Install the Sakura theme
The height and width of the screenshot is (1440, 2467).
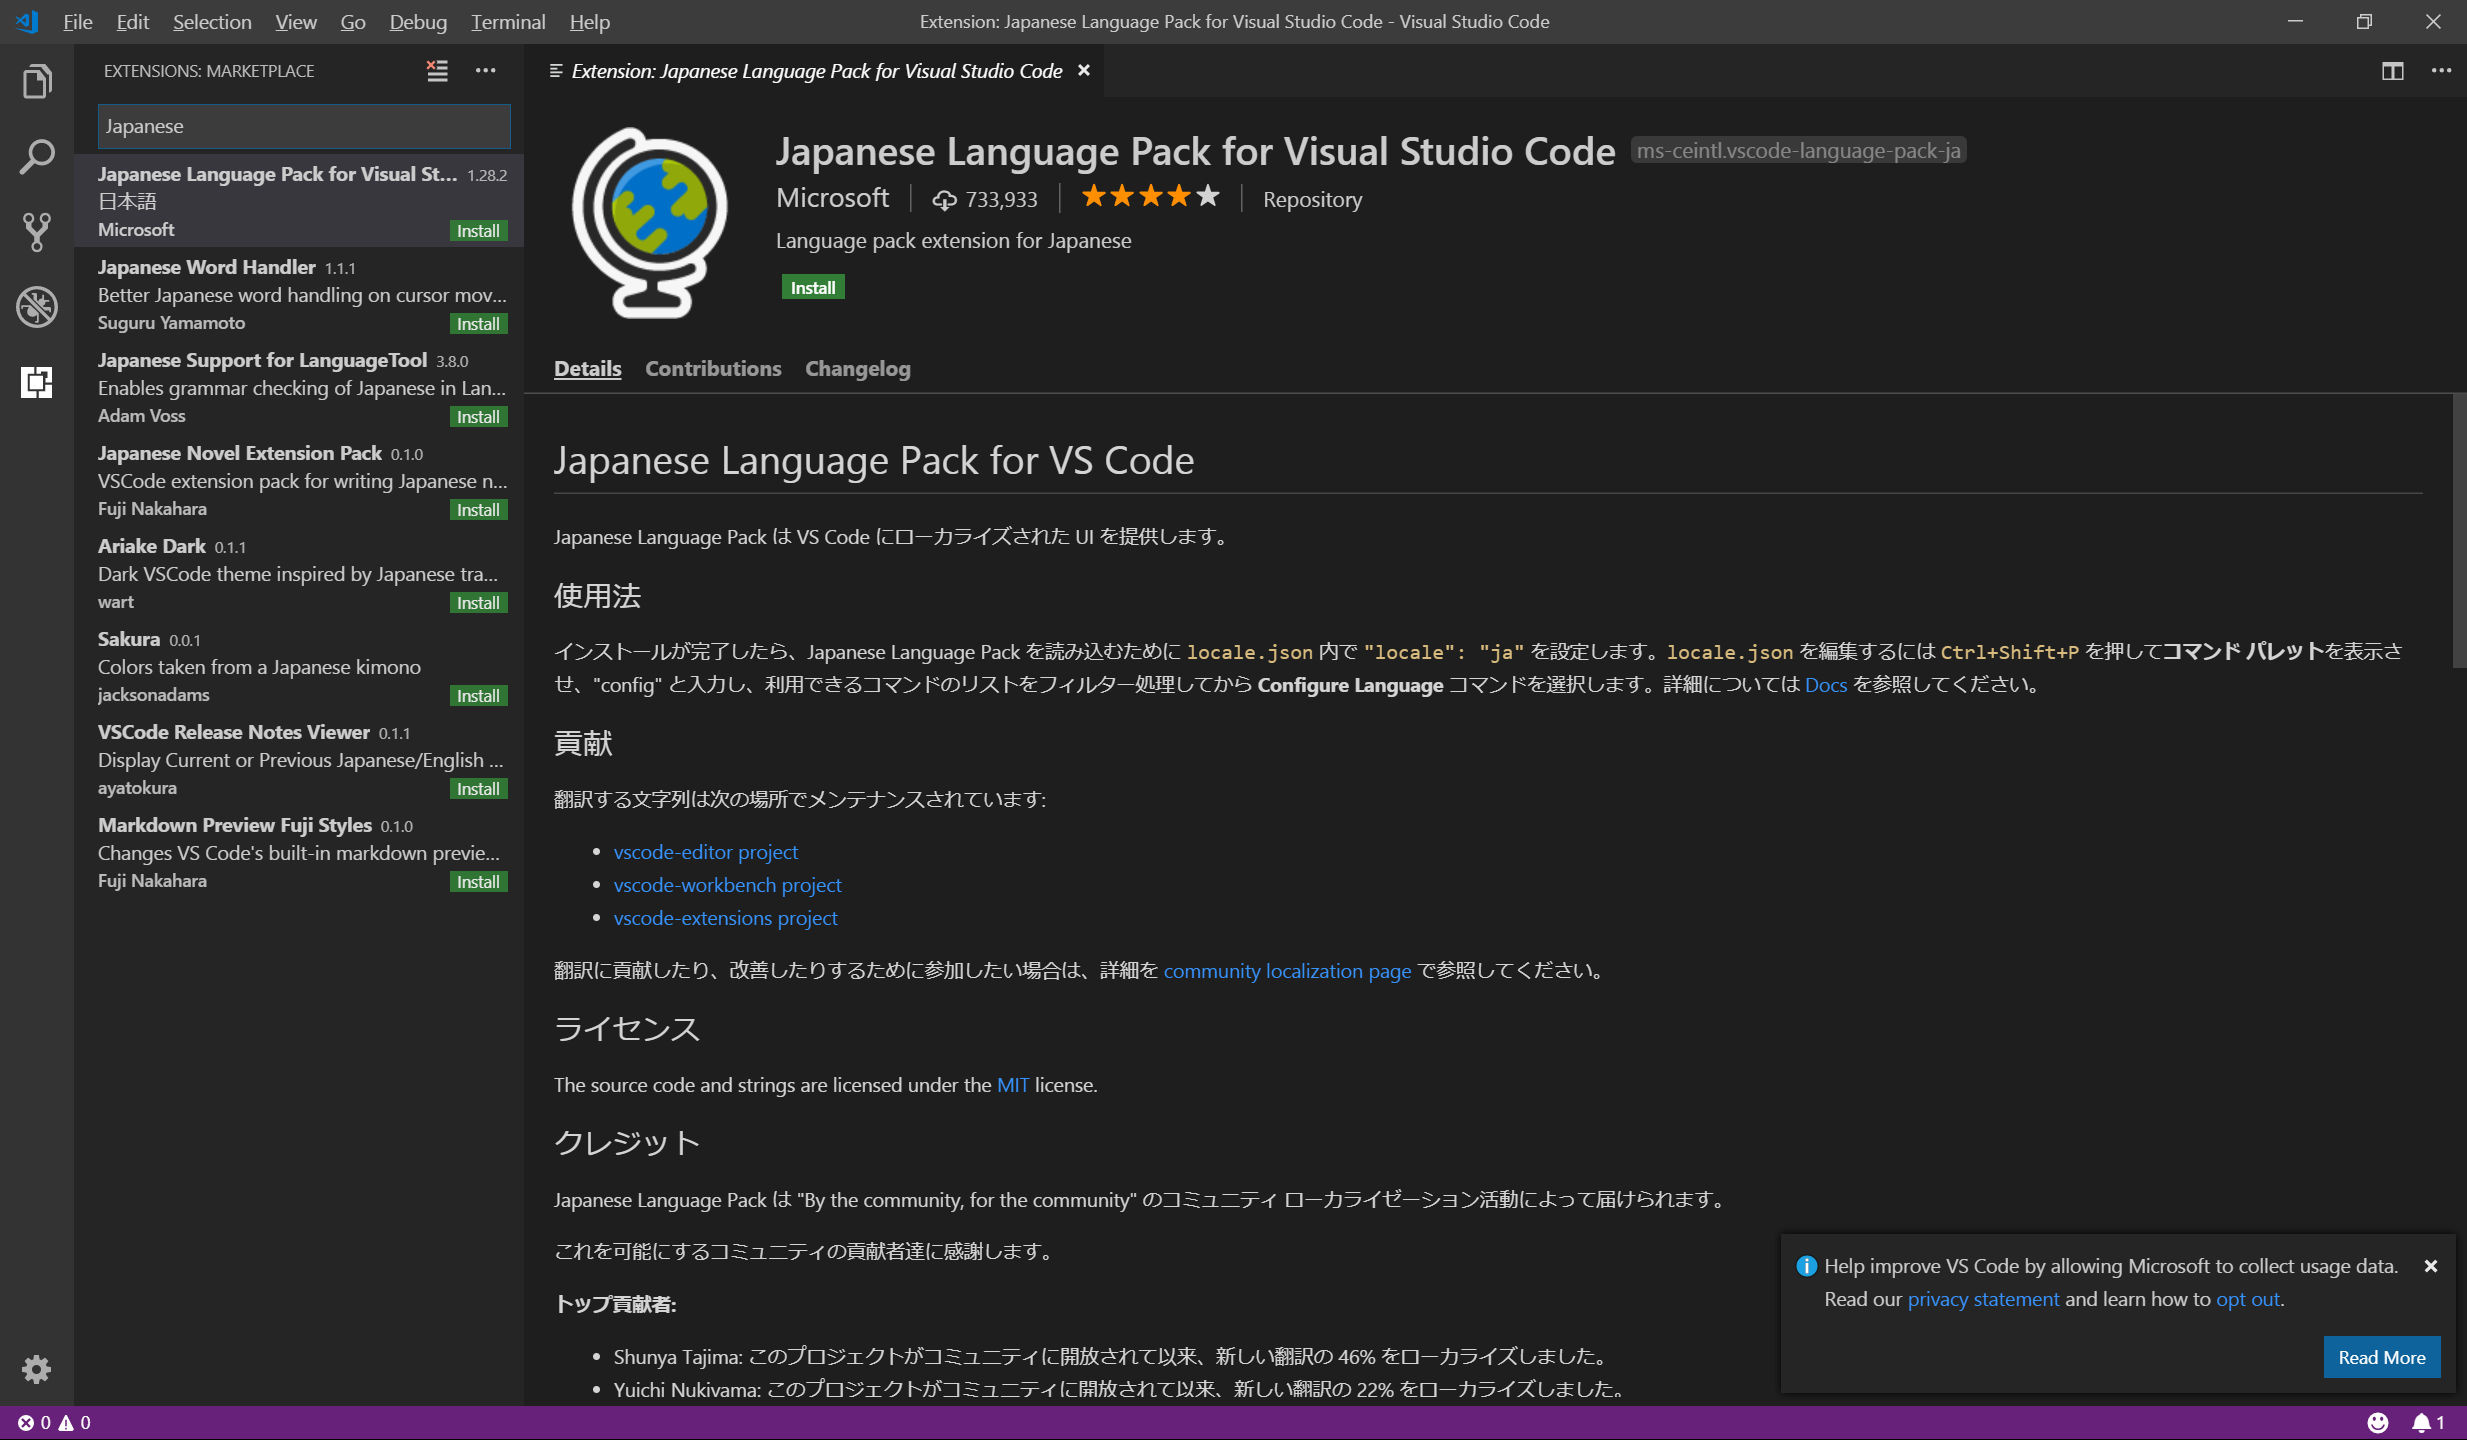(x=478, y=695)
